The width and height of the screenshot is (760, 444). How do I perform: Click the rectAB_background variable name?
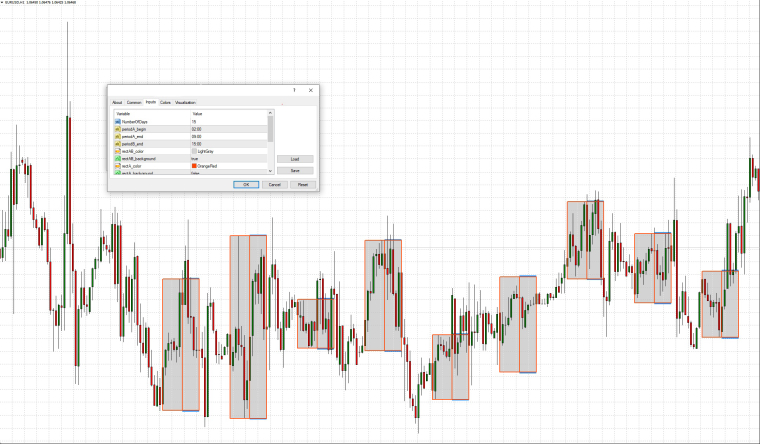[x=139, y=159]
